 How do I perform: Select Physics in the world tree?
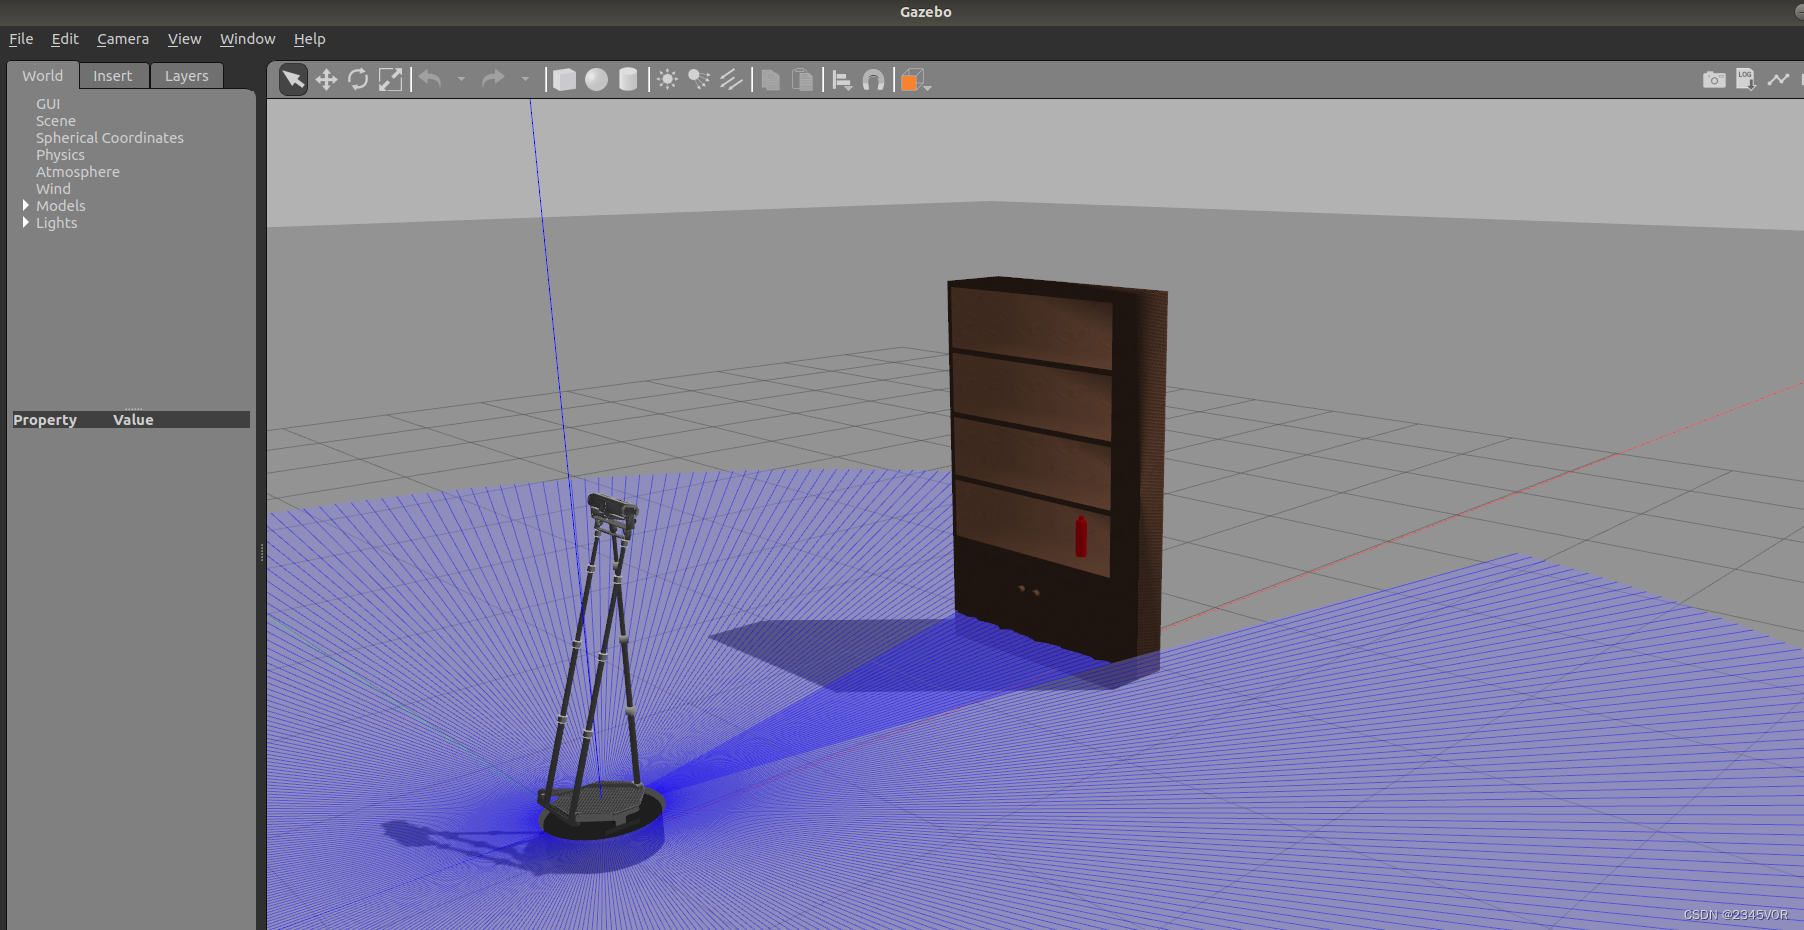[61, 155]
